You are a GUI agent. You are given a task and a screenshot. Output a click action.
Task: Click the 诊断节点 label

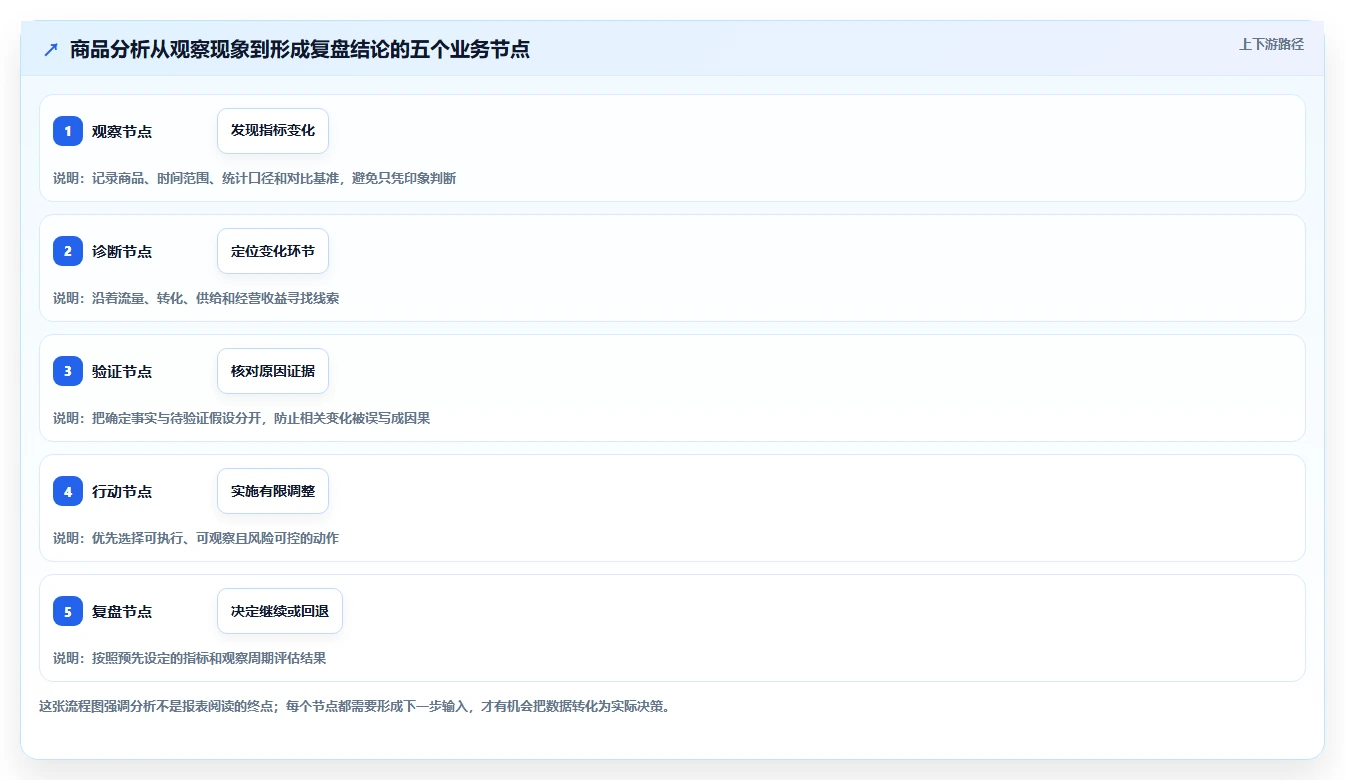122,251
